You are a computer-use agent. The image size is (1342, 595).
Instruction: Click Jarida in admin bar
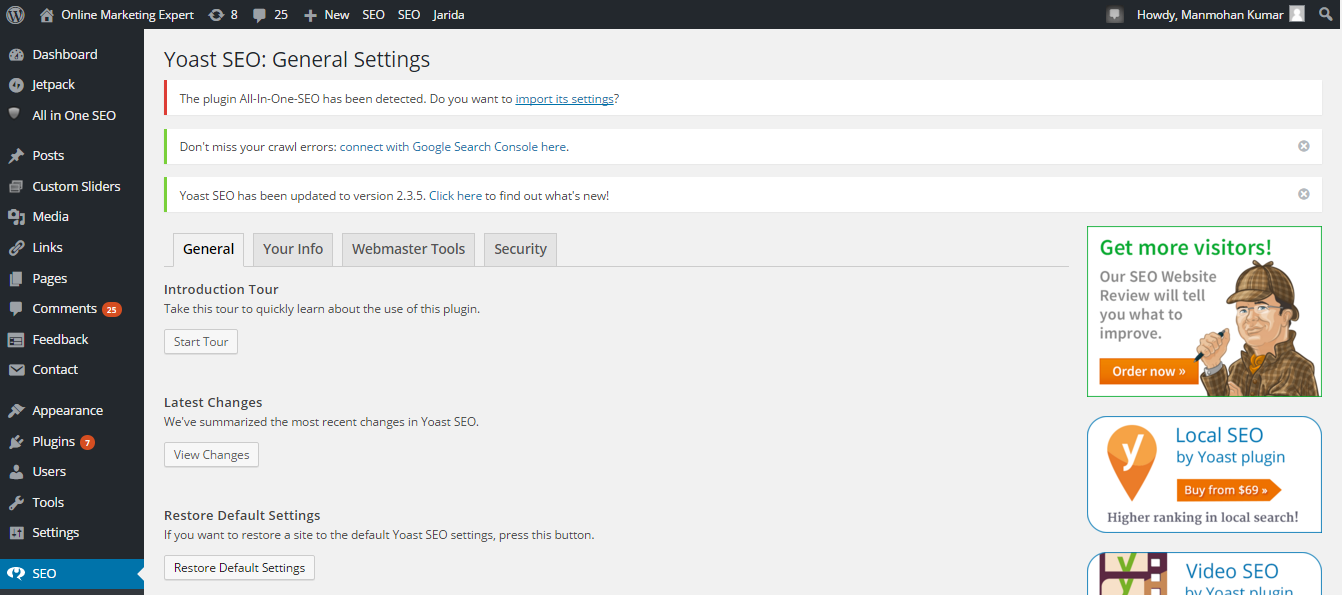pos(448,15)
